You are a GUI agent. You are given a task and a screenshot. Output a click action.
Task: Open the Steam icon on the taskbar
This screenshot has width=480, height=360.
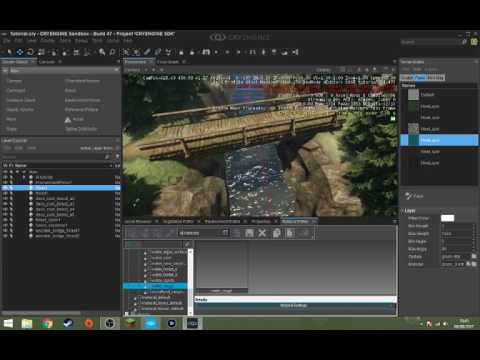[x=68, y=323]
